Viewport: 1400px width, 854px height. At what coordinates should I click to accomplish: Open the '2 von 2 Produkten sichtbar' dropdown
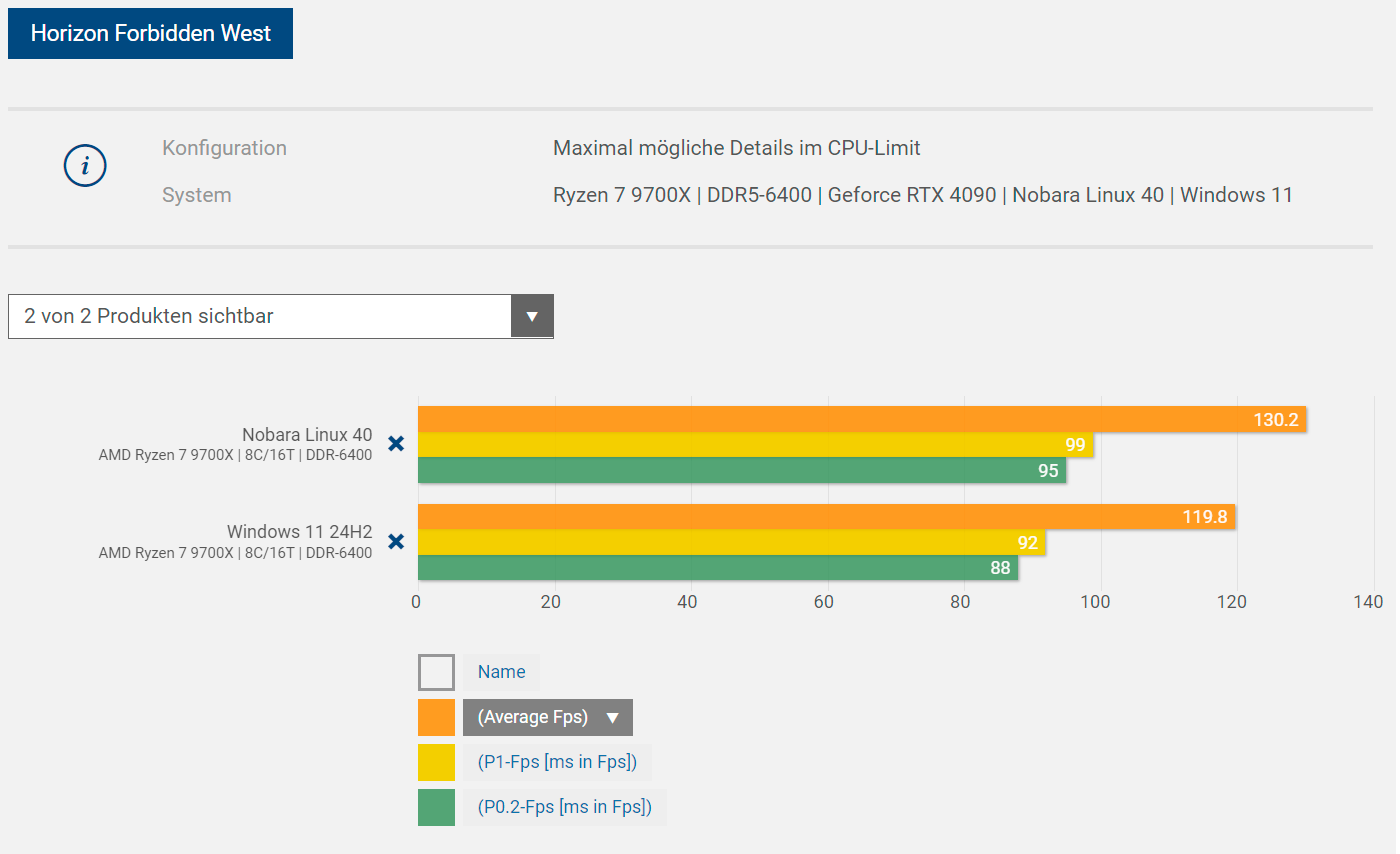click(280, 316)
